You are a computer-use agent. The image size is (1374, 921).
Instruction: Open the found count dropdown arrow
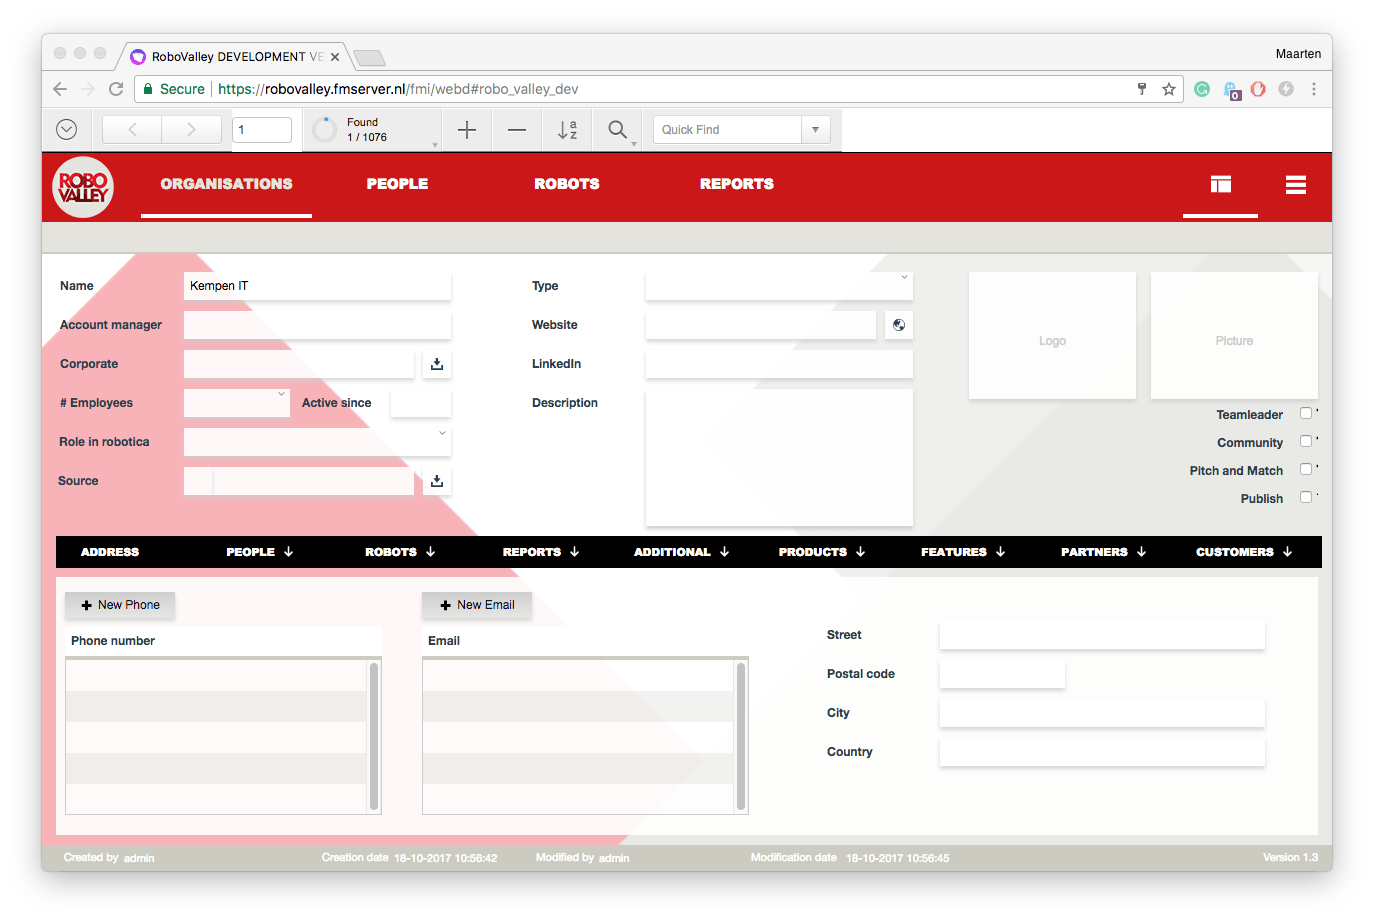[435, 145]
